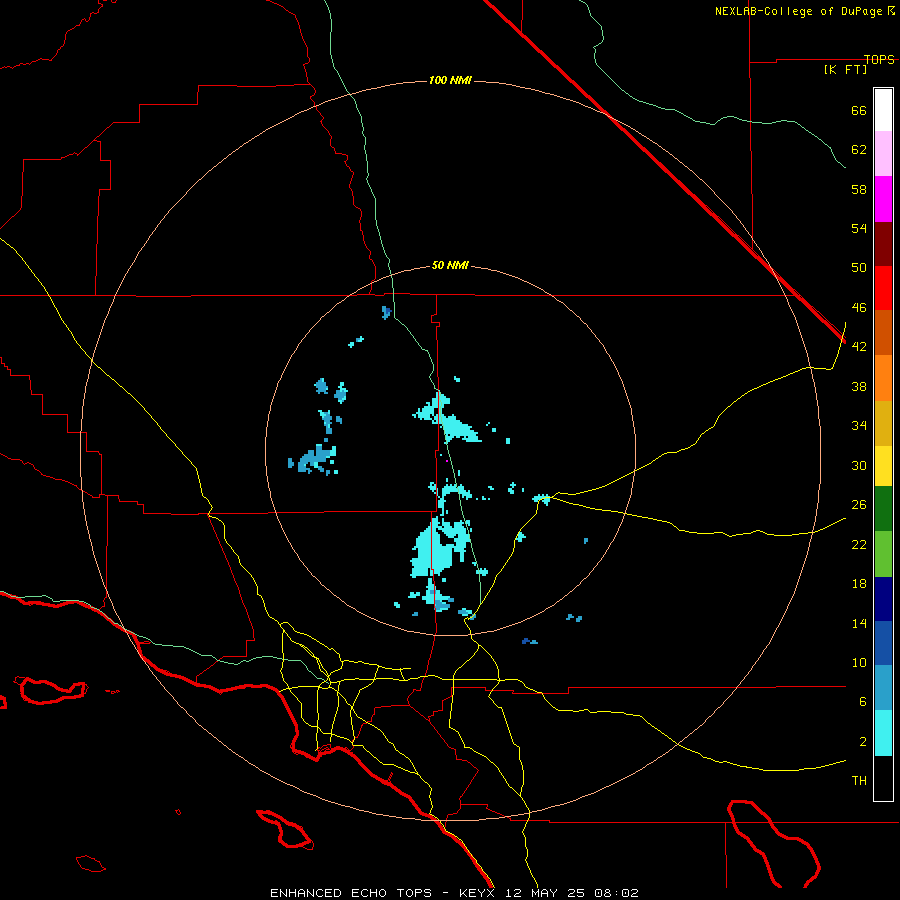Click the dark red 50-54 kft swatch

pos(883,243)
